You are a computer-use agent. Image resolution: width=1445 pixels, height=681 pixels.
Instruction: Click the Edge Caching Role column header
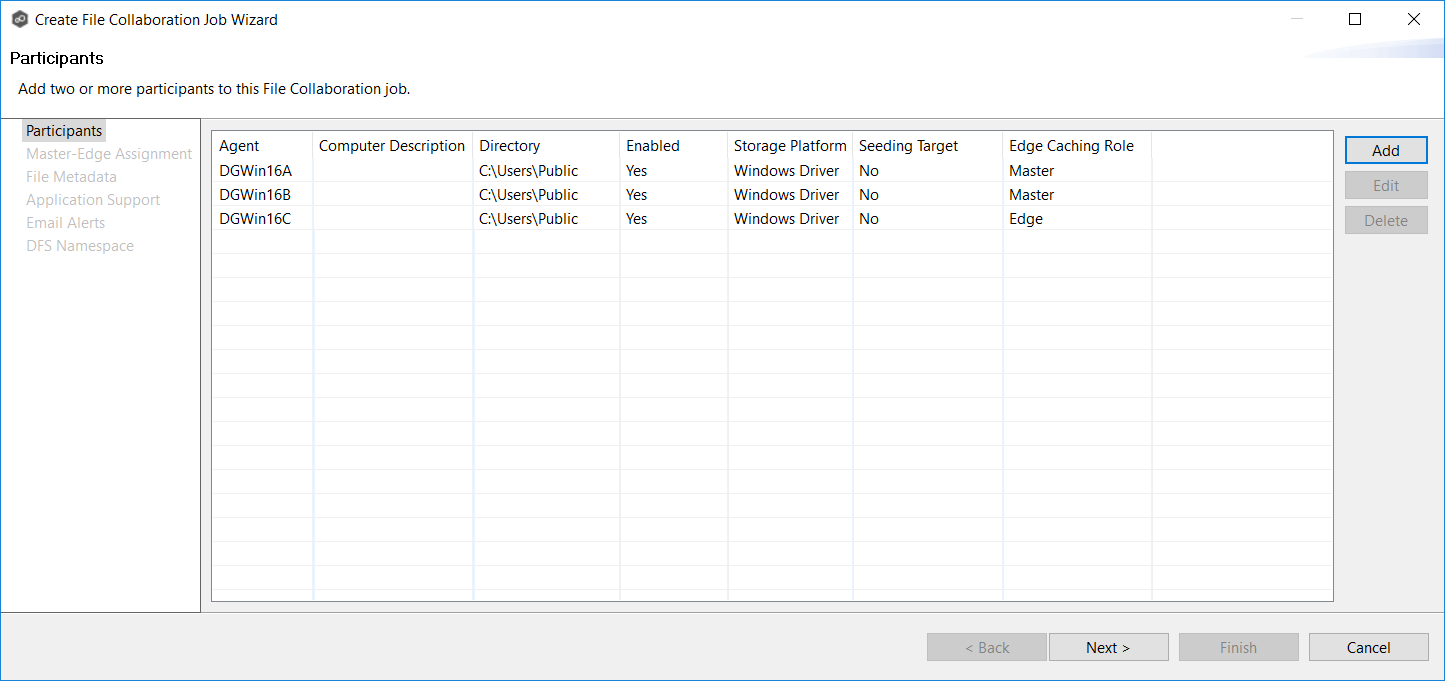(x=1071, y=146)
